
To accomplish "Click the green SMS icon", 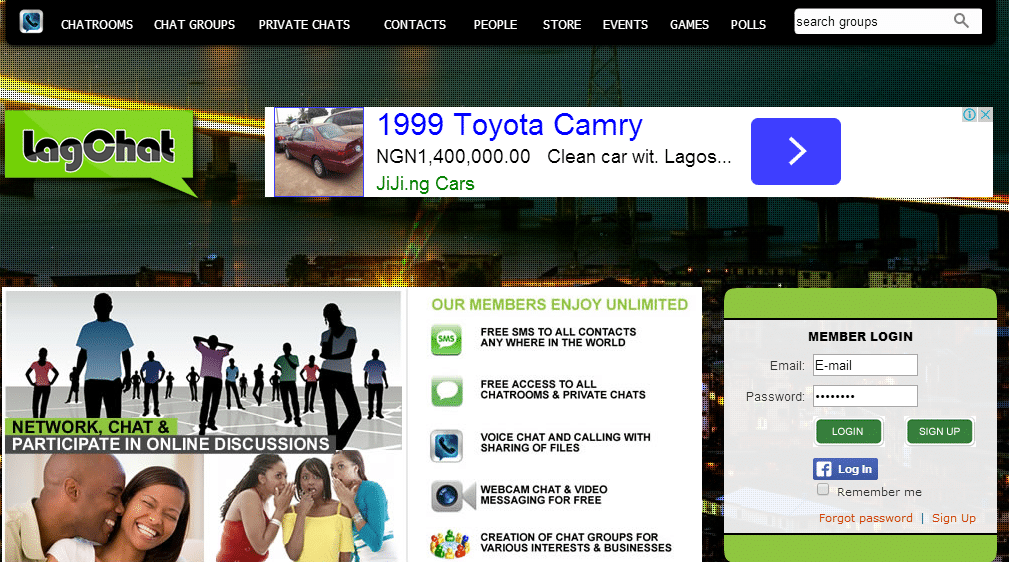I will coord(446,340).
